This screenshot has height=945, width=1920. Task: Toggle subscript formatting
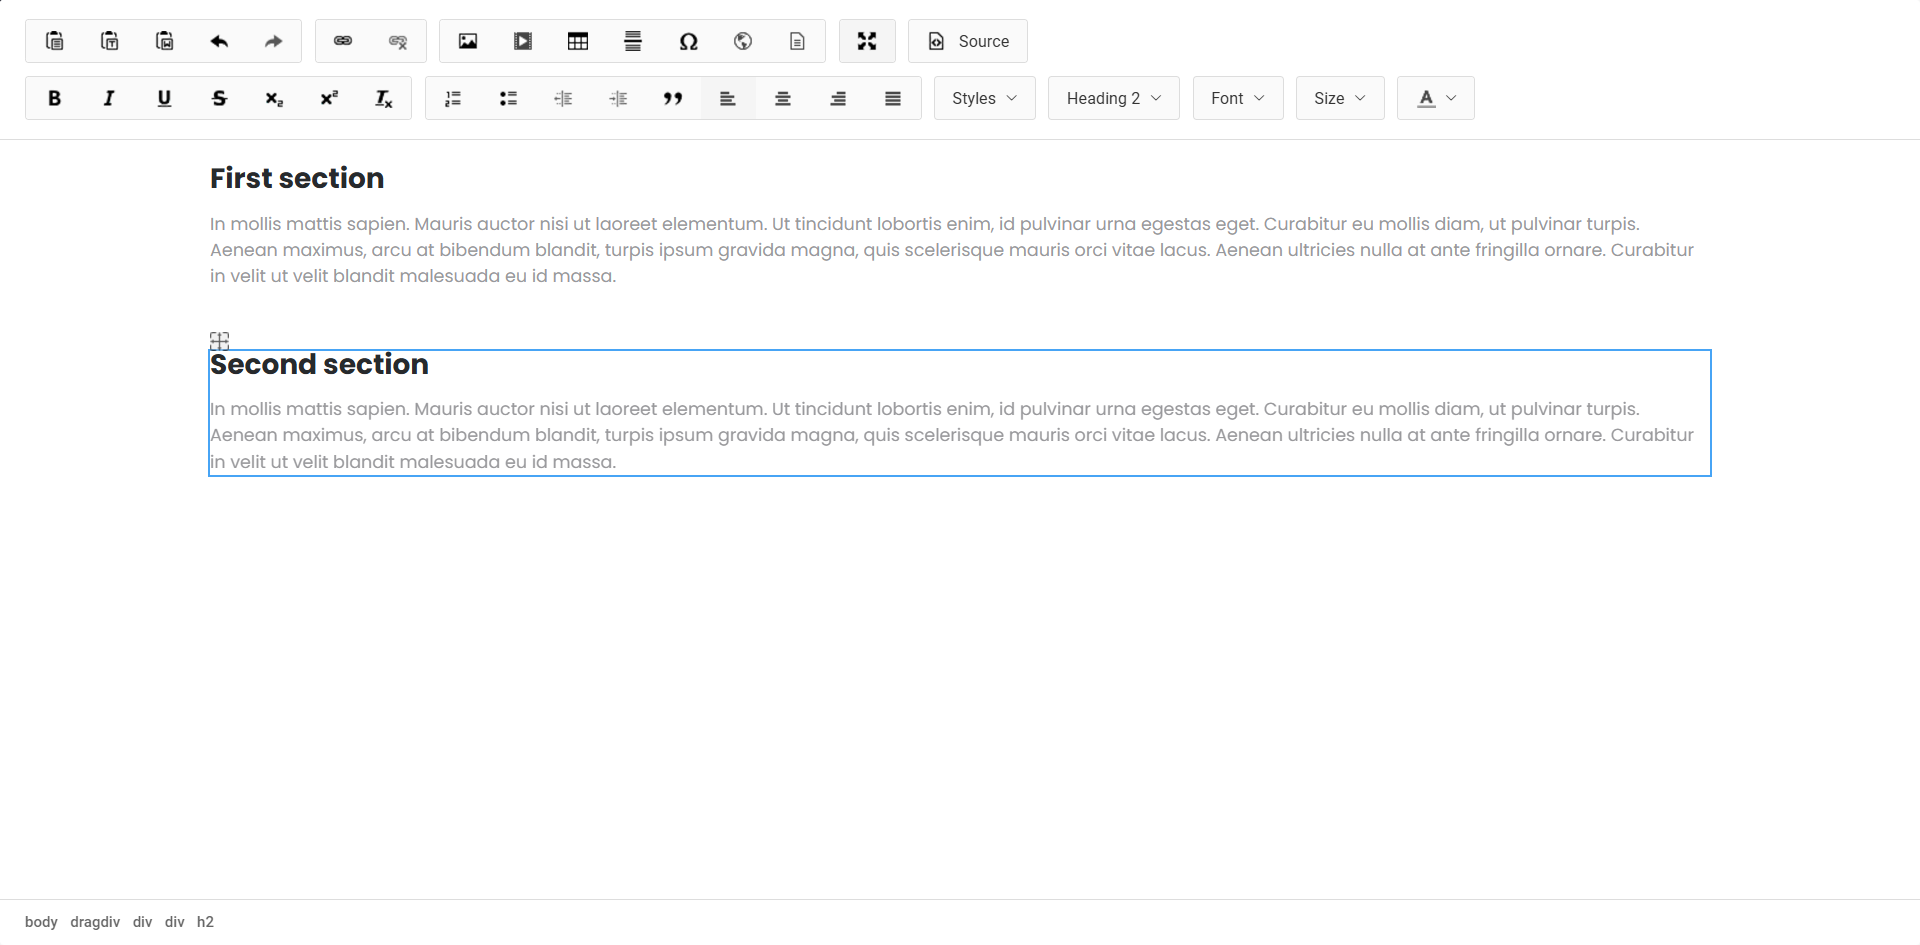pyautogui.click(x=273, y=98)
